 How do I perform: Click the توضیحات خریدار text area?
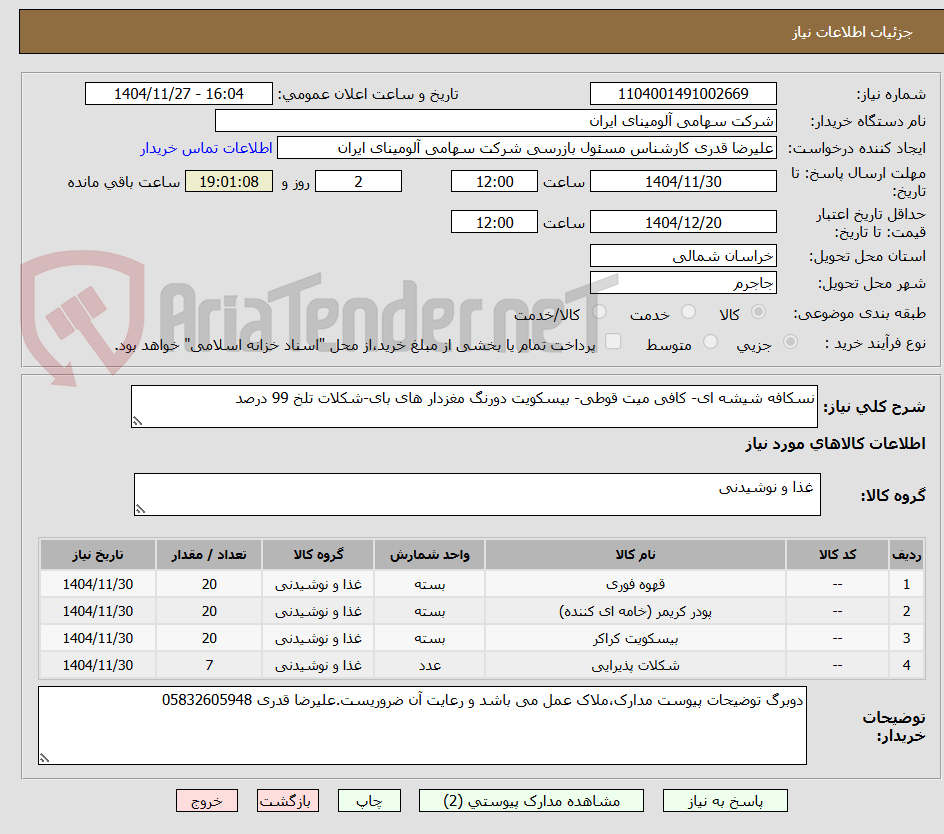coord(423,726)
